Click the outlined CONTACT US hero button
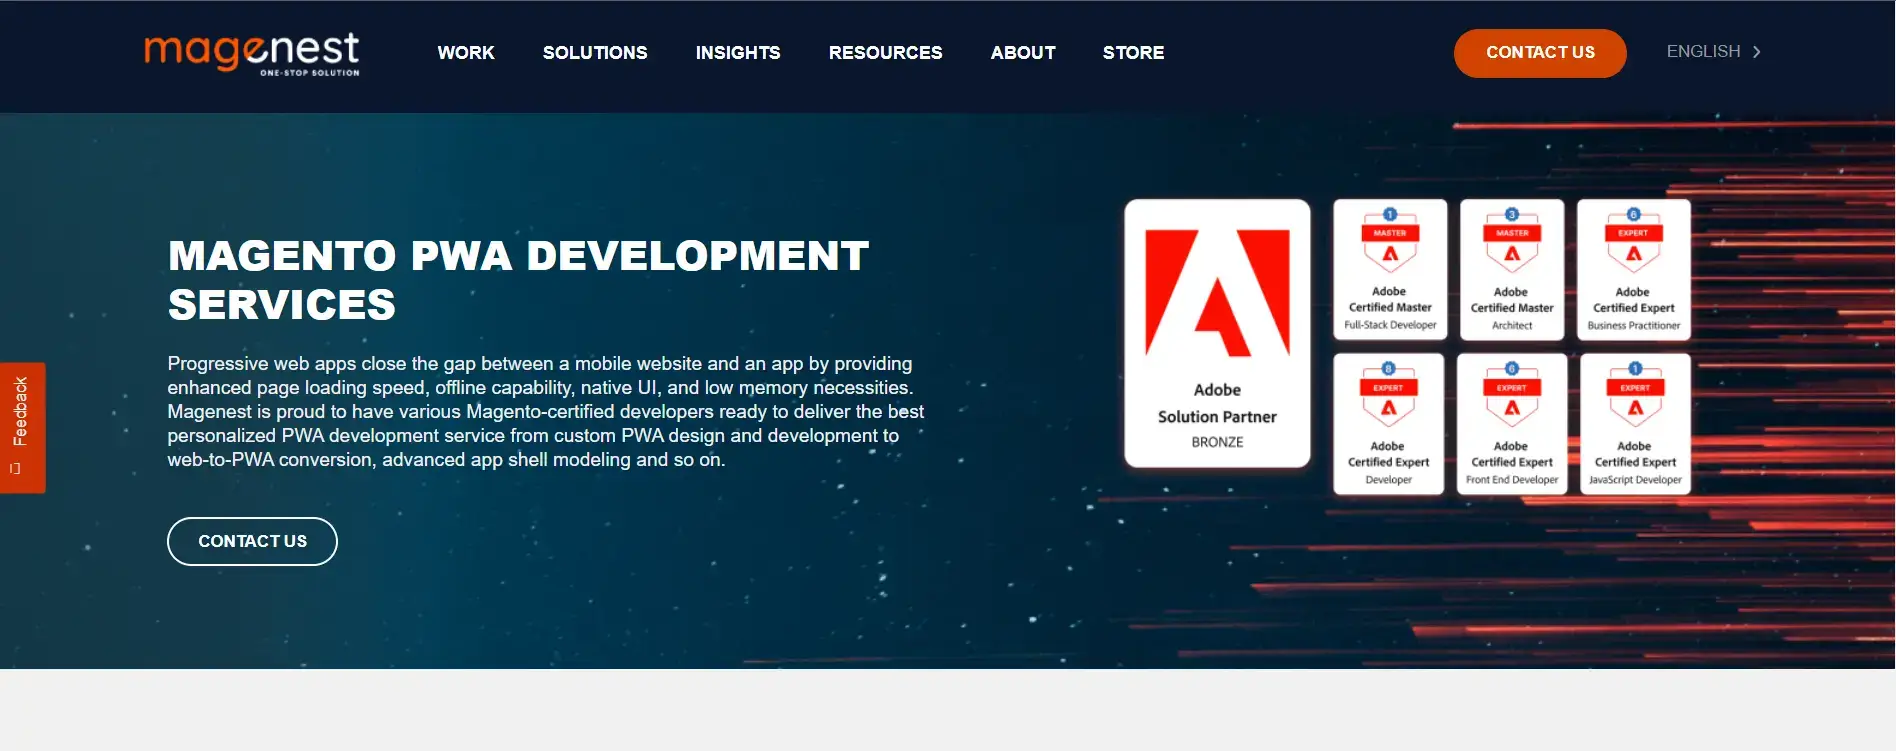The width and height of the screenshot is (1896, 751). pos(252,541)
